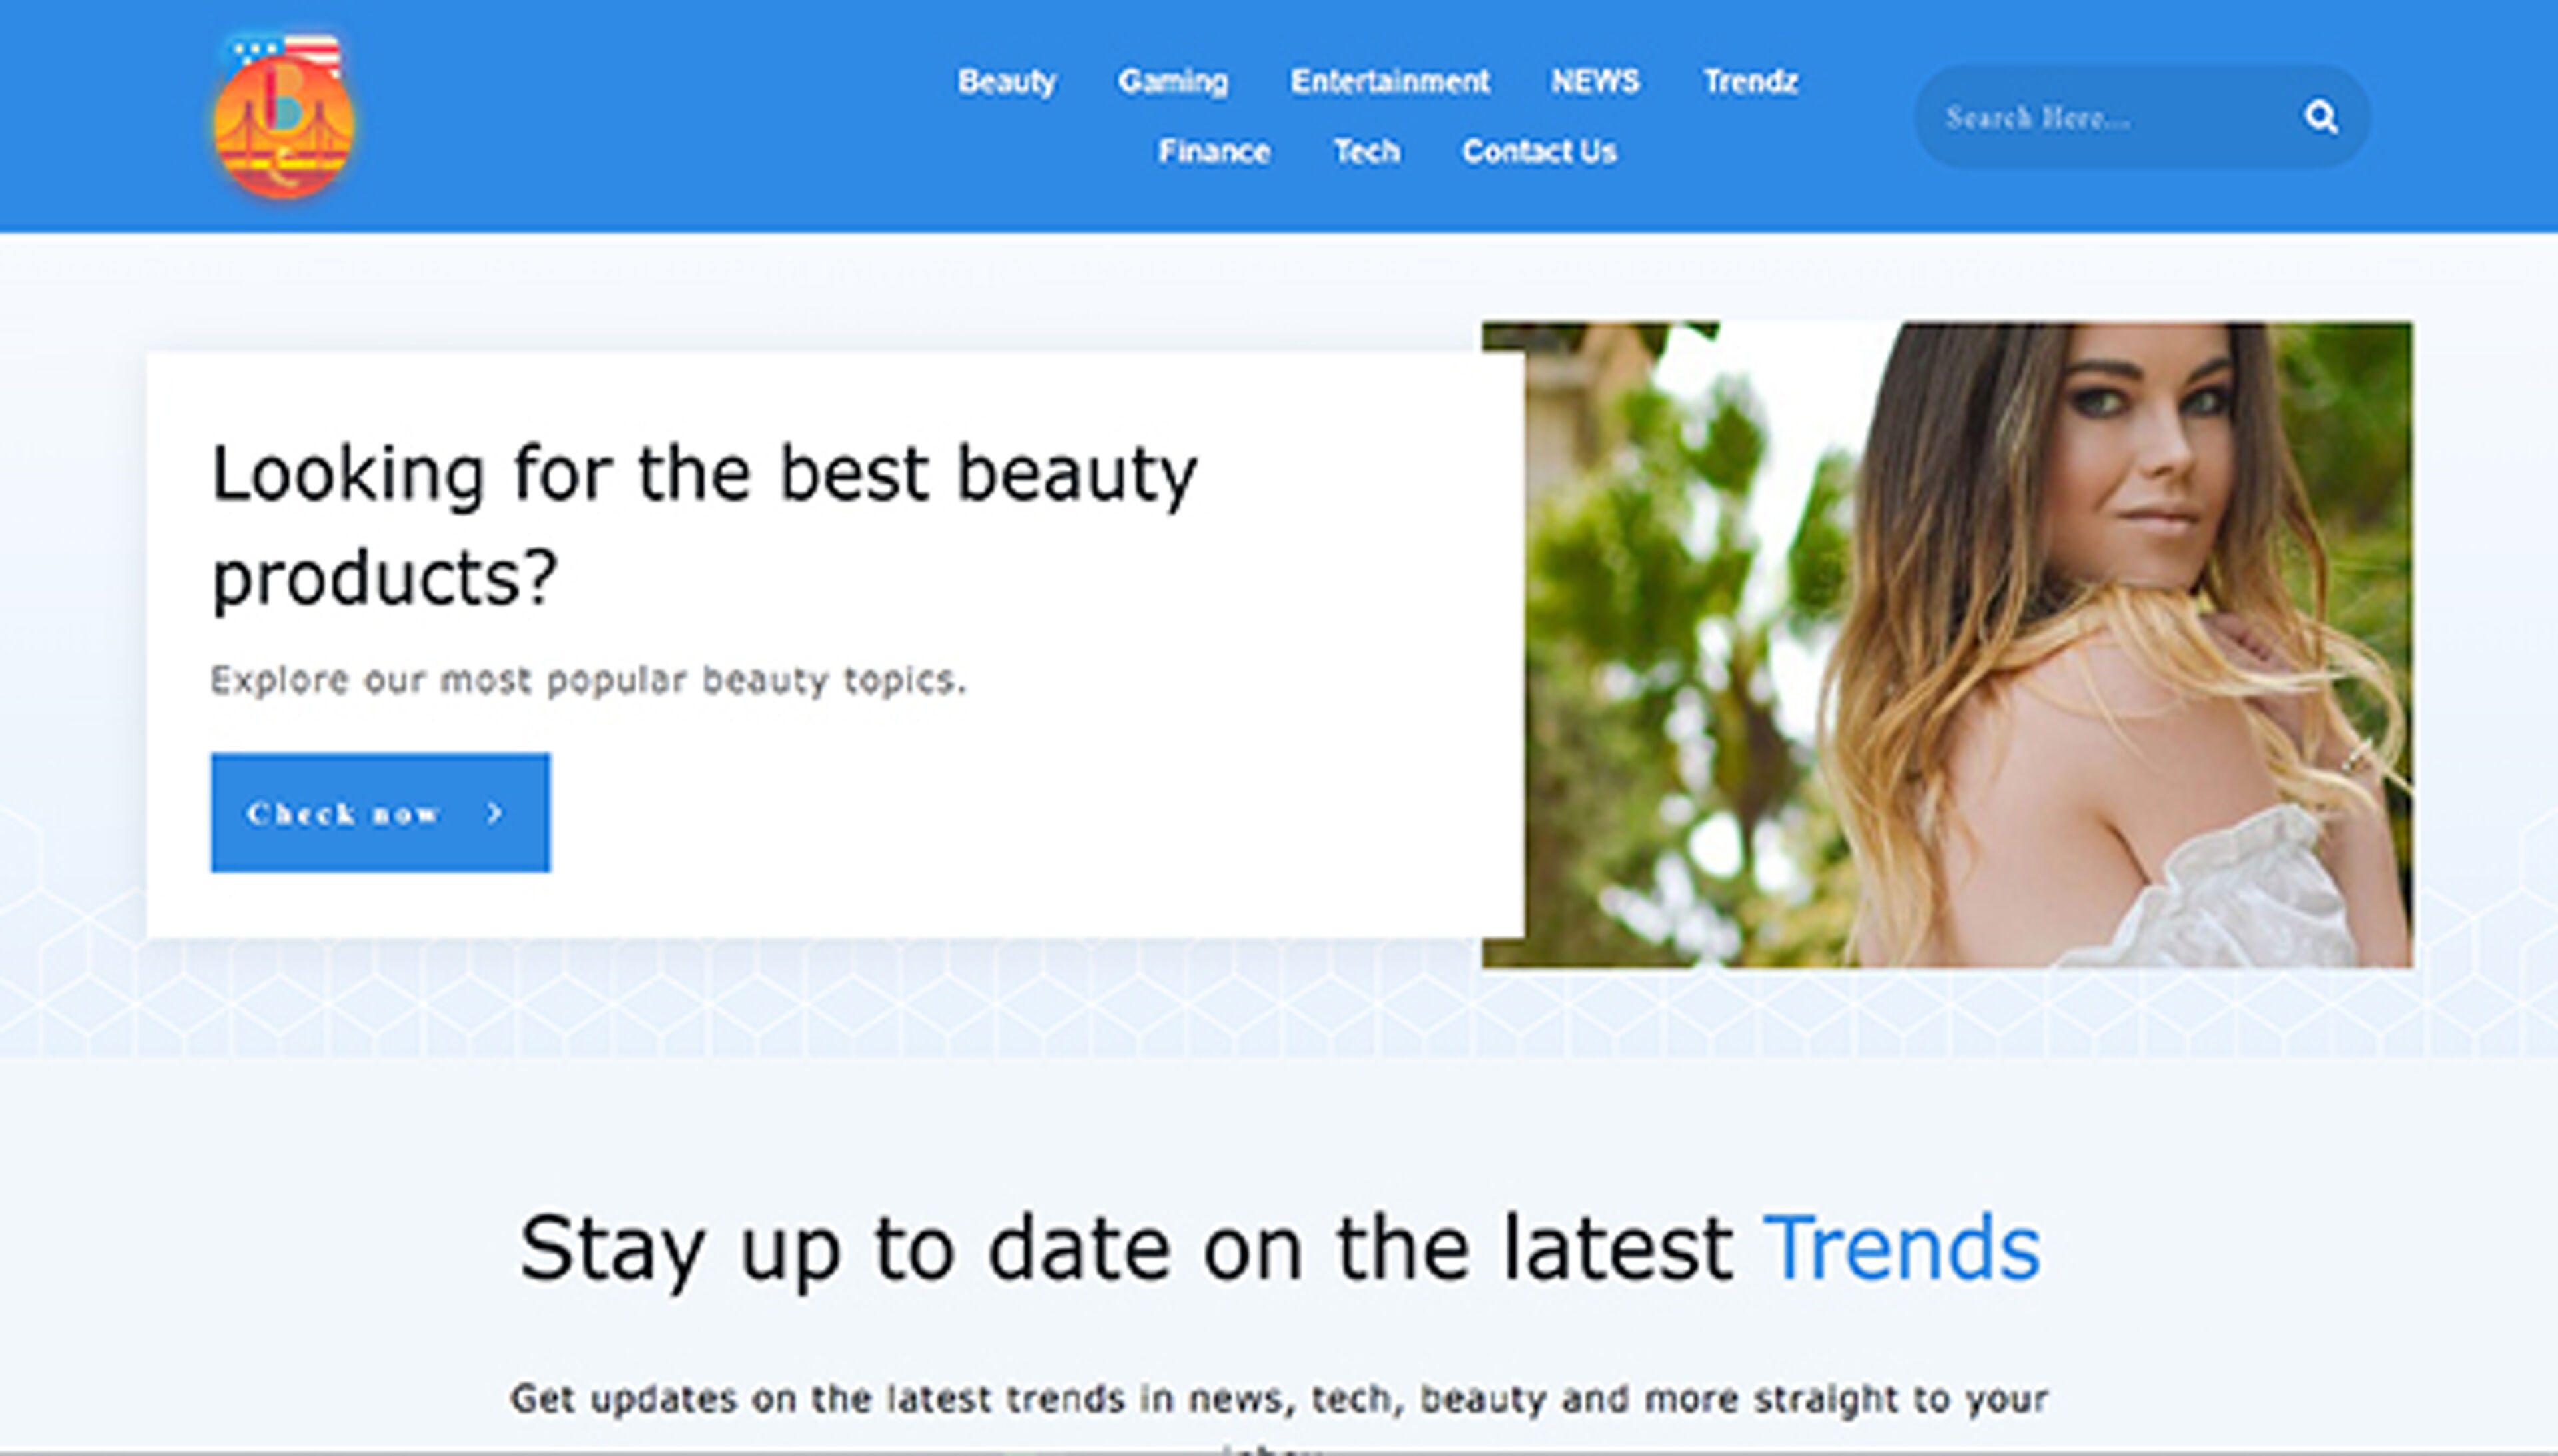
Task: Click 'Explore our most popular beauty topics' text
Action: click(x=588, y=680)
